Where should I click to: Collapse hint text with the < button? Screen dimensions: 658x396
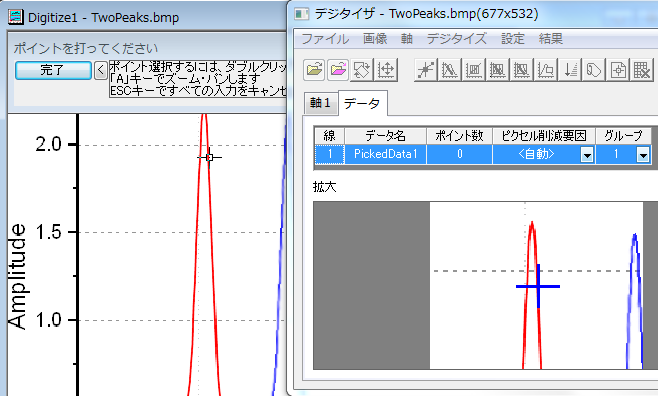tap(100, 70)
